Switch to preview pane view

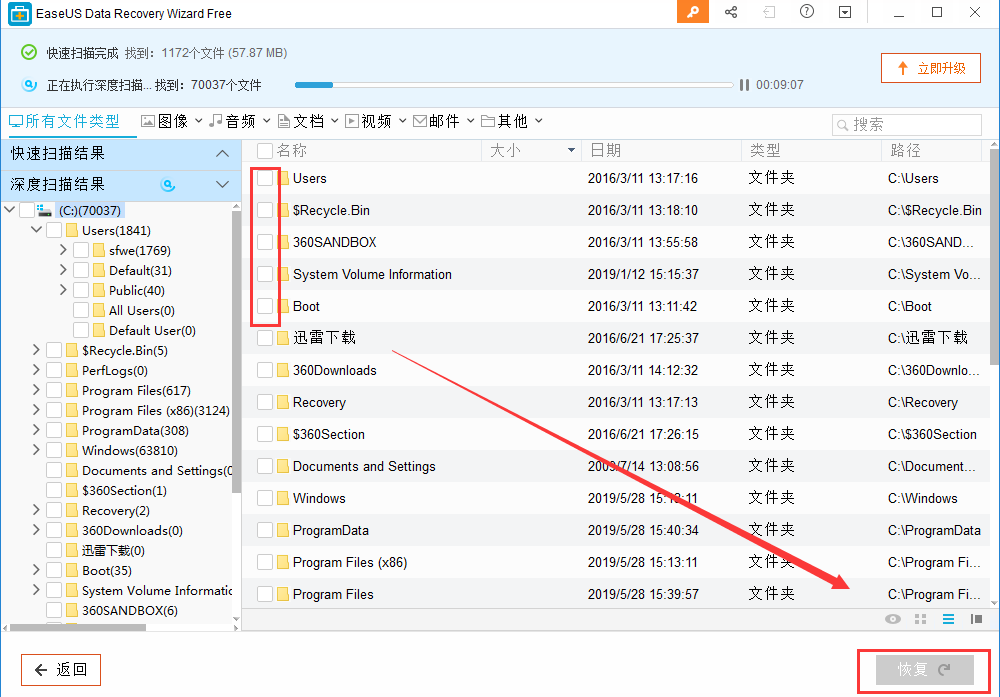point(976,619)
